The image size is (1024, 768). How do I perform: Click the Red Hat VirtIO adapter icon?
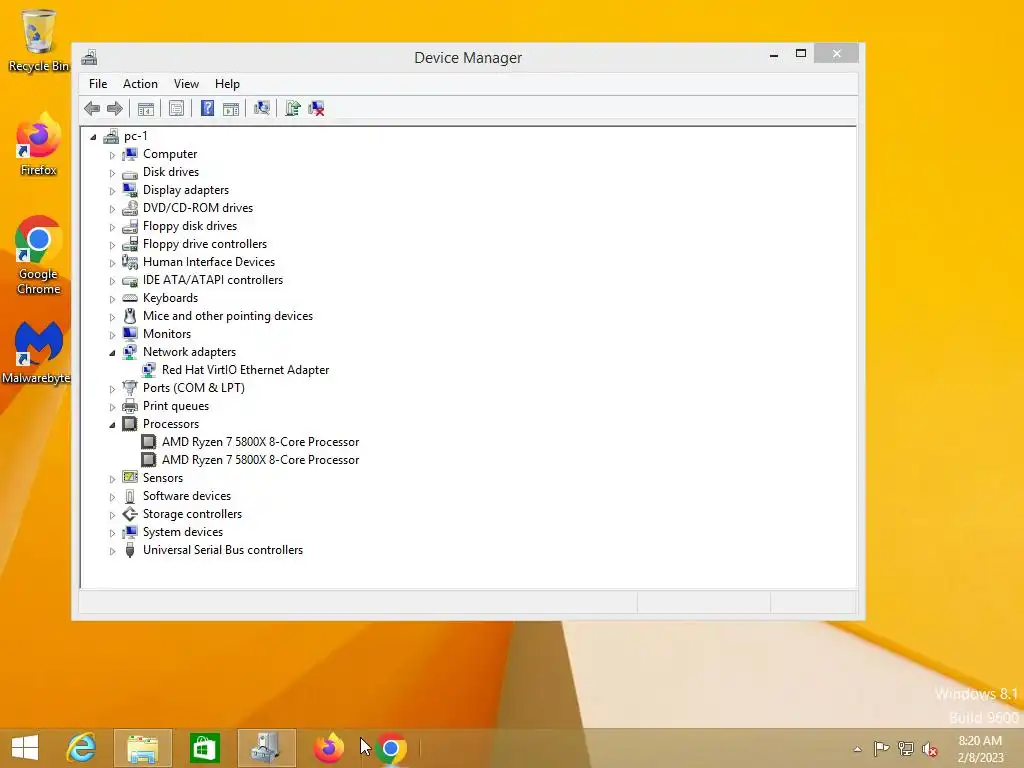click(x=149, y=370)
